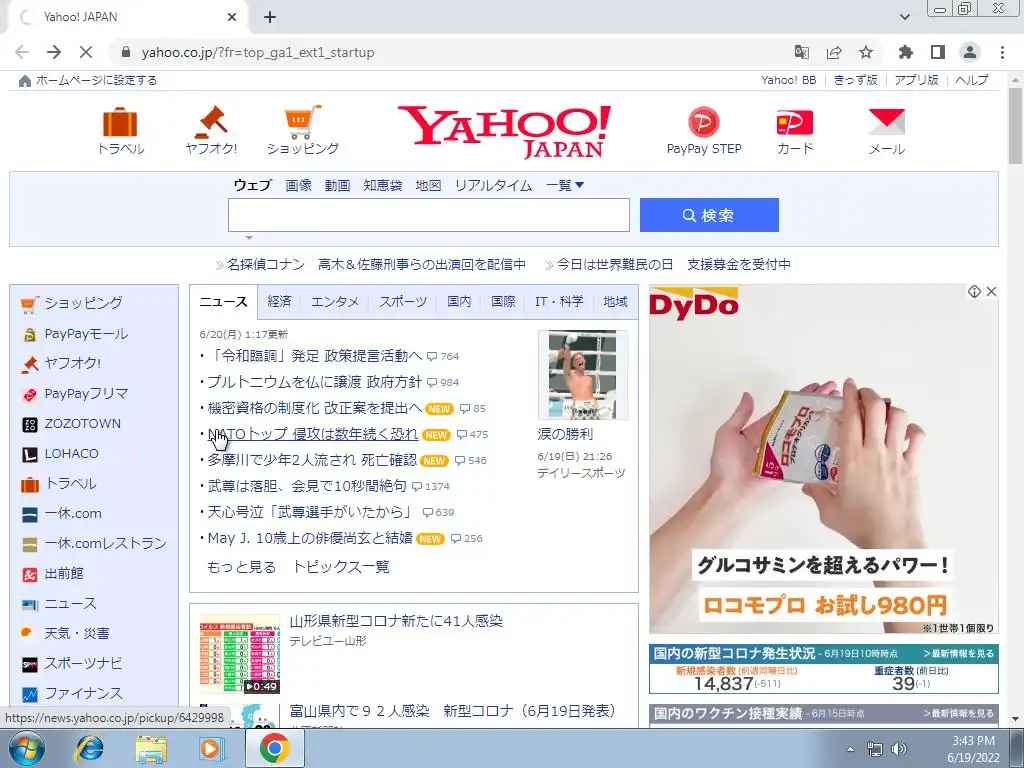
Task: Open the boxer photo thumbnail 涙の勝利
Action: (583, 374)
